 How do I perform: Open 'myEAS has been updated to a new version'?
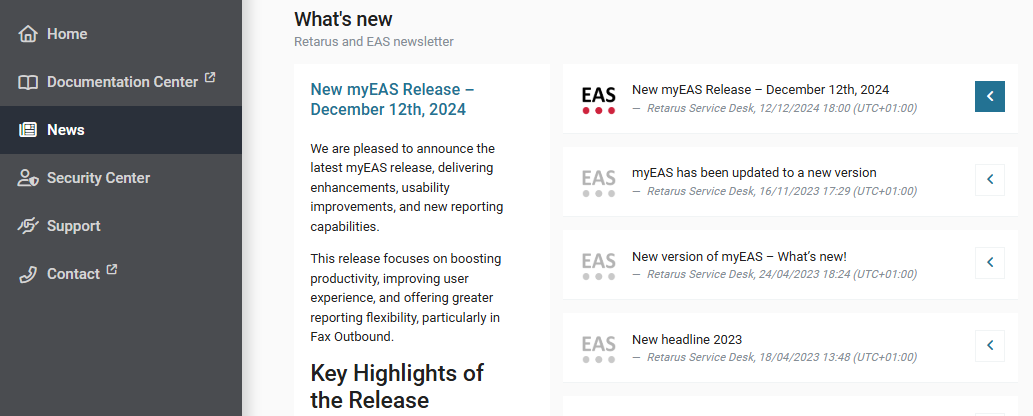[754, 172]
